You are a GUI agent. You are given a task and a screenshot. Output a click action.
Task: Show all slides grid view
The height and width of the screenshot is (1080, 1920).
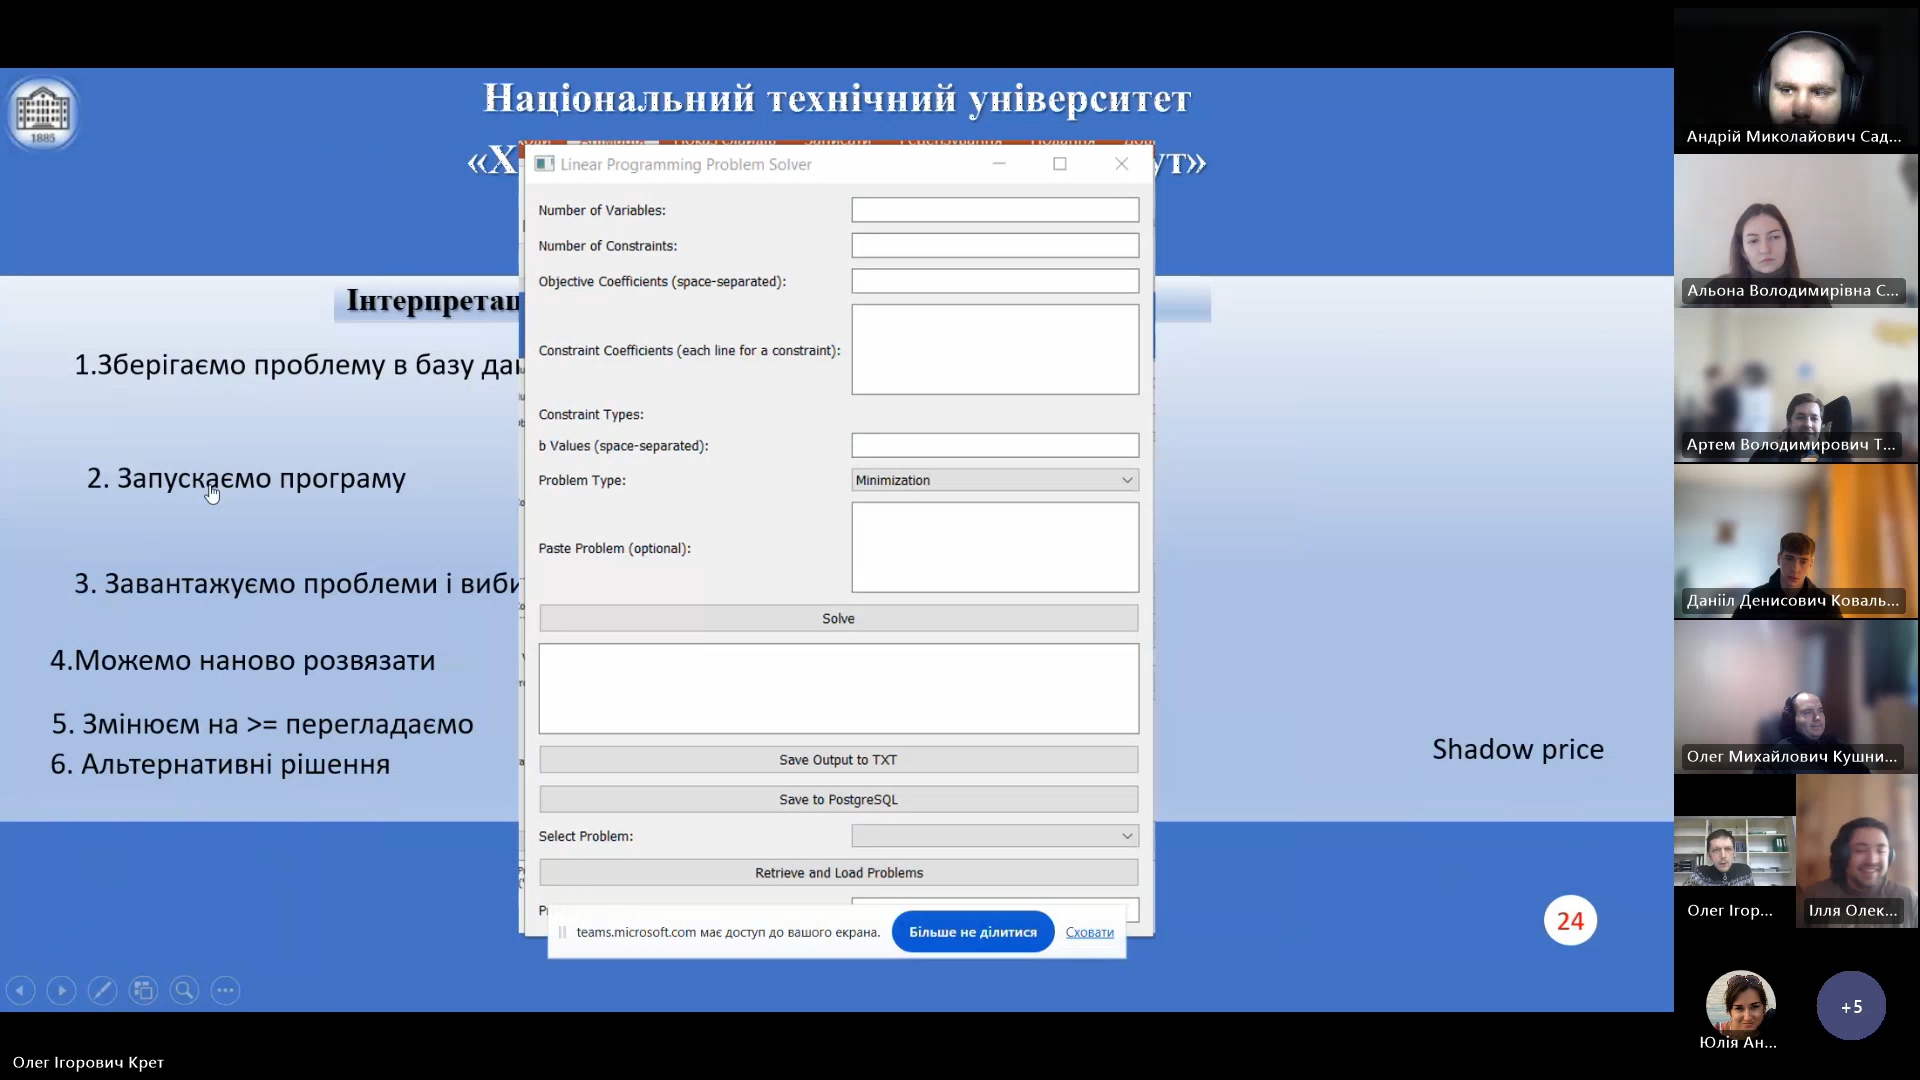pyautogui.click(x=143, y=990)
